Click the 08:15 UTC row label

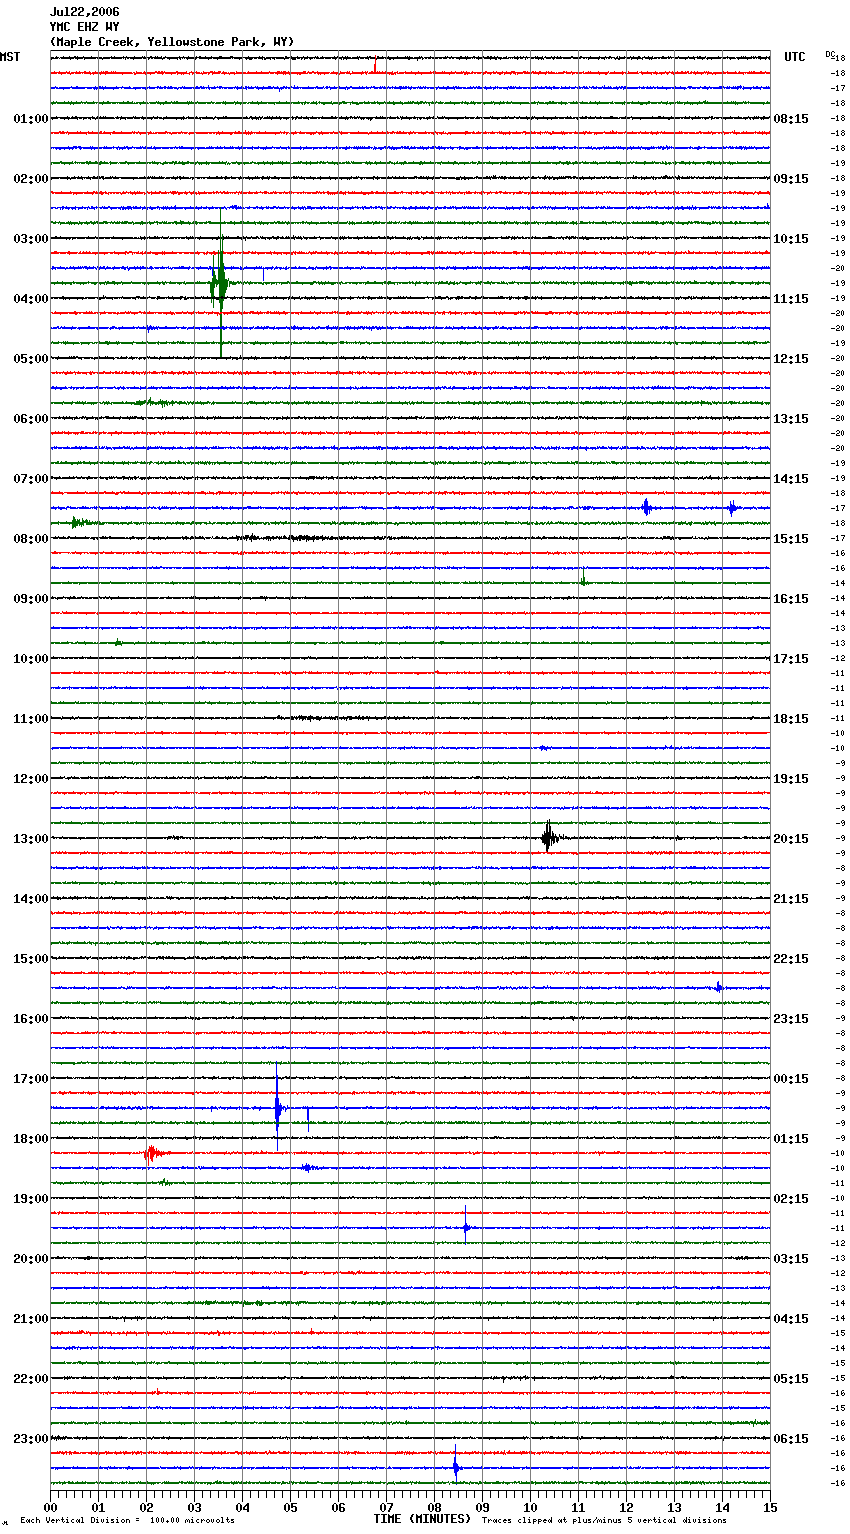point(791,118)
